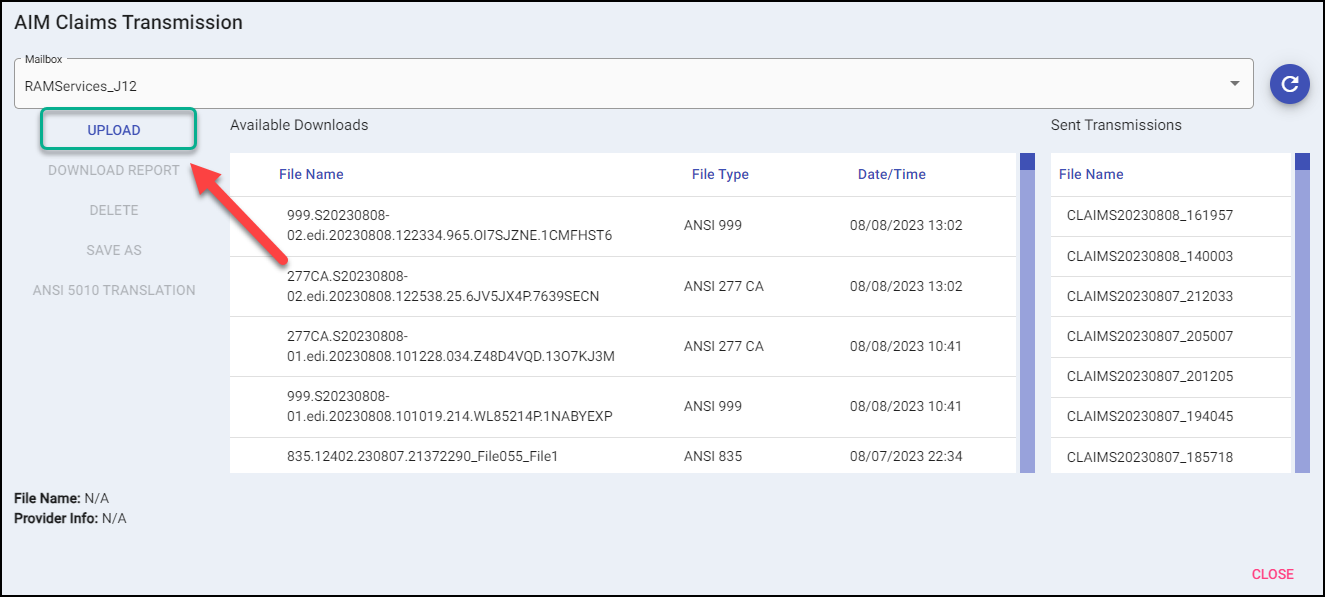Click the Sent Transmissions vertical scrollbar
Image resolution: width=1325 pixels, height=597 pixels.
[1302, 320]
